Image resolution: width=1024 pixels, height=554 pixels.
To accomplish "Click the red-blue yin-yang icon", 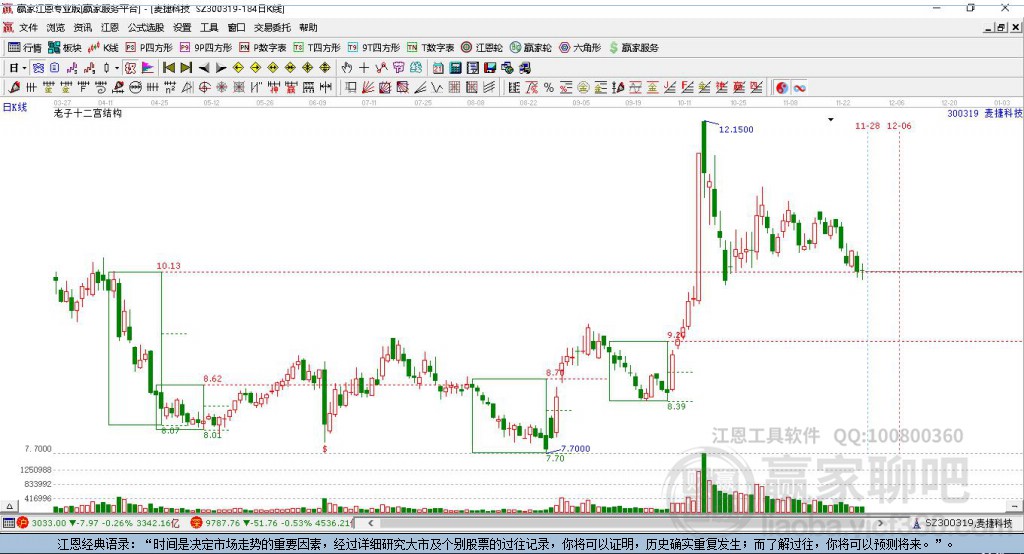I will [782, 88].
